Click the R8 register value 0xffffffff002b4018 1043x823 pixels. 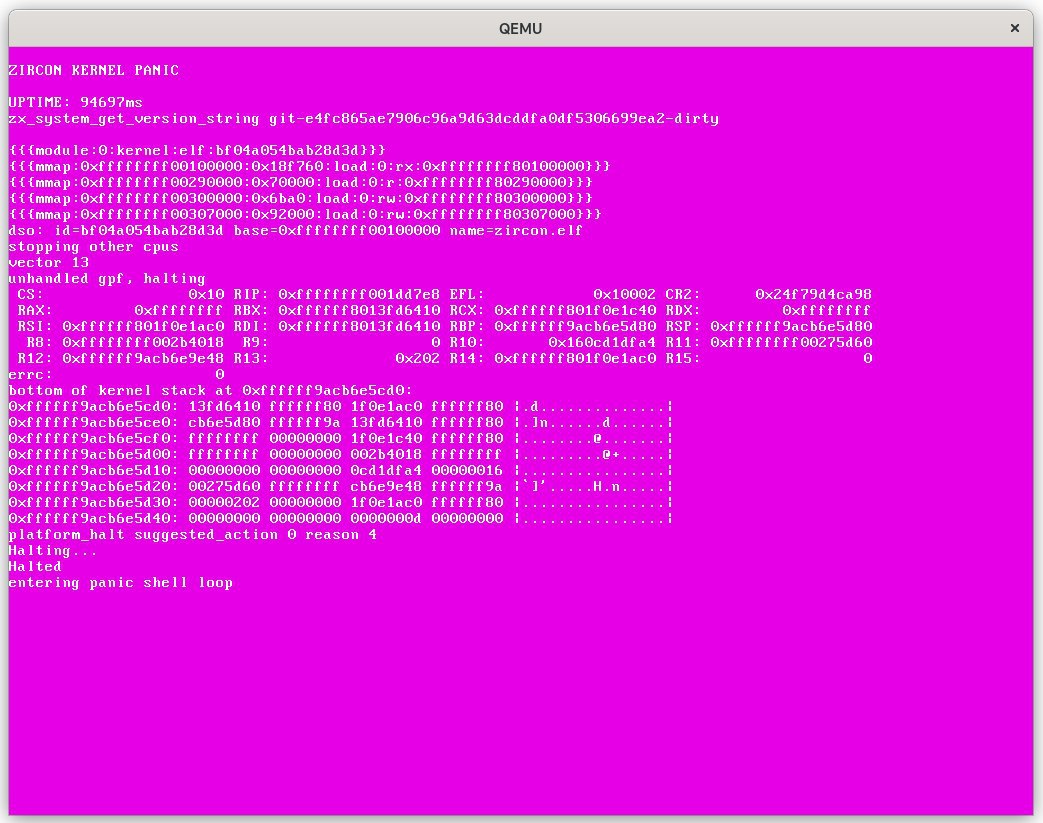(143, 342)
